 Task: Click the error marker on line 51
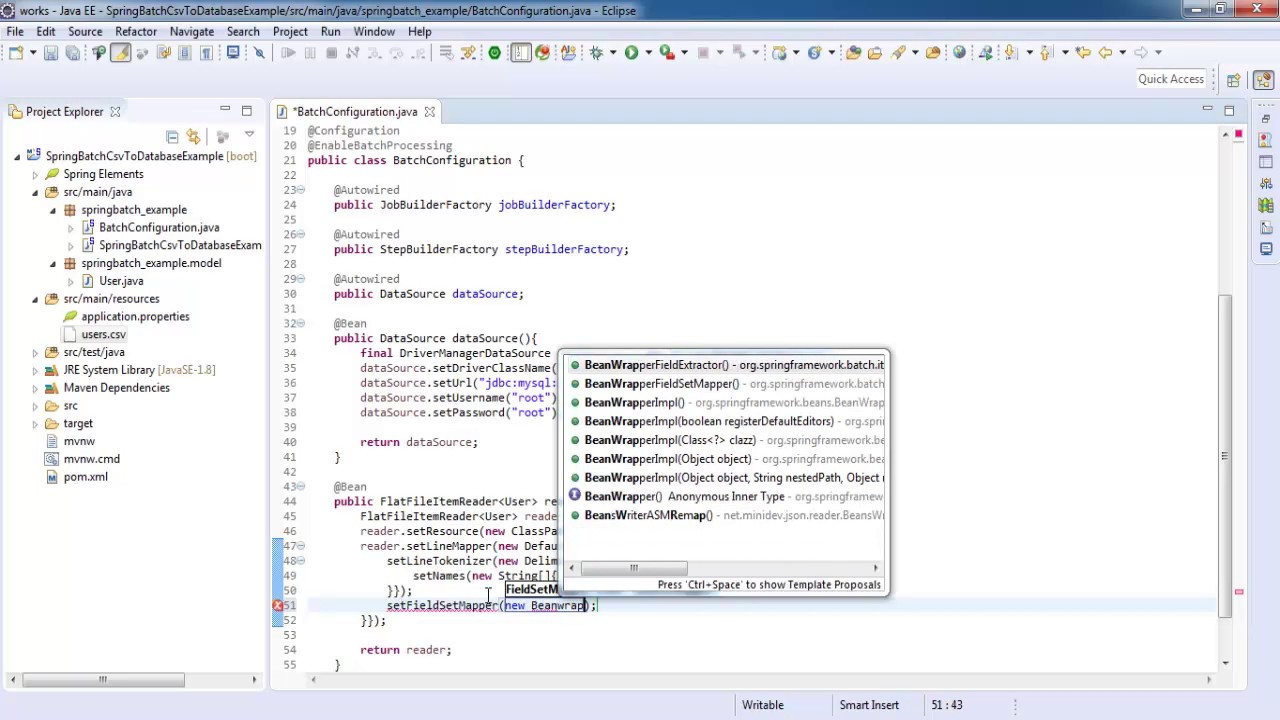coord(278,605)
